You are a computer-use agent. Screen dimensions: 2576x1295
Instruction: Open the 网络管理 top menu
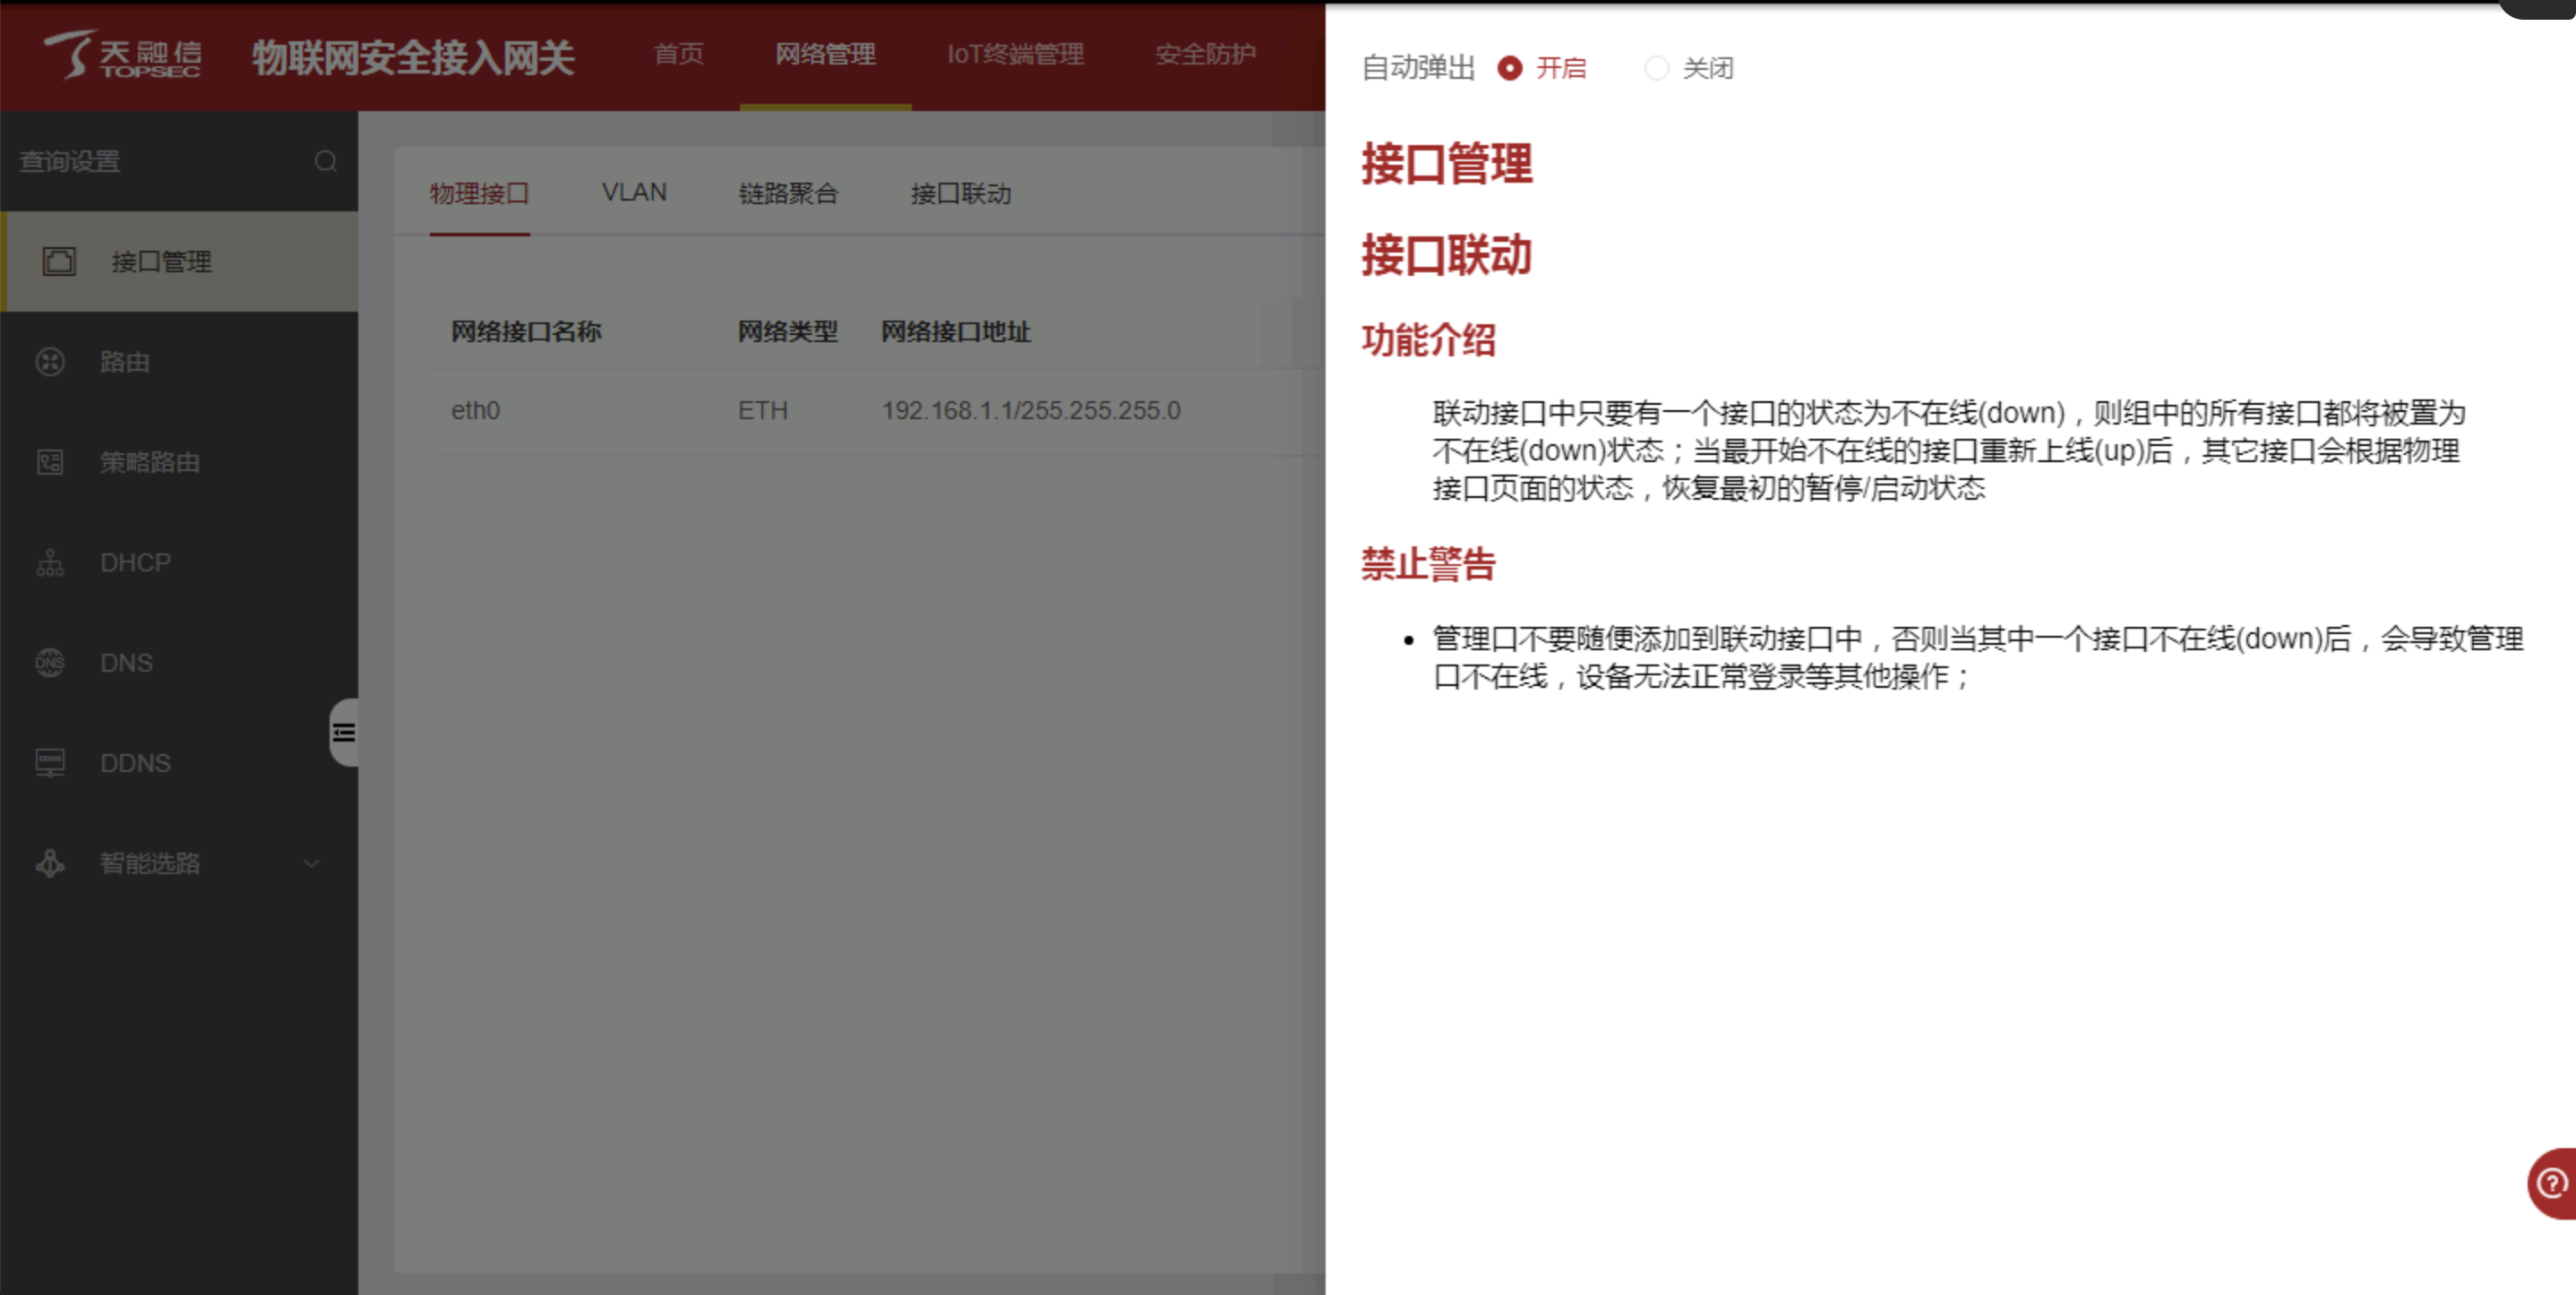click(826, 54)
